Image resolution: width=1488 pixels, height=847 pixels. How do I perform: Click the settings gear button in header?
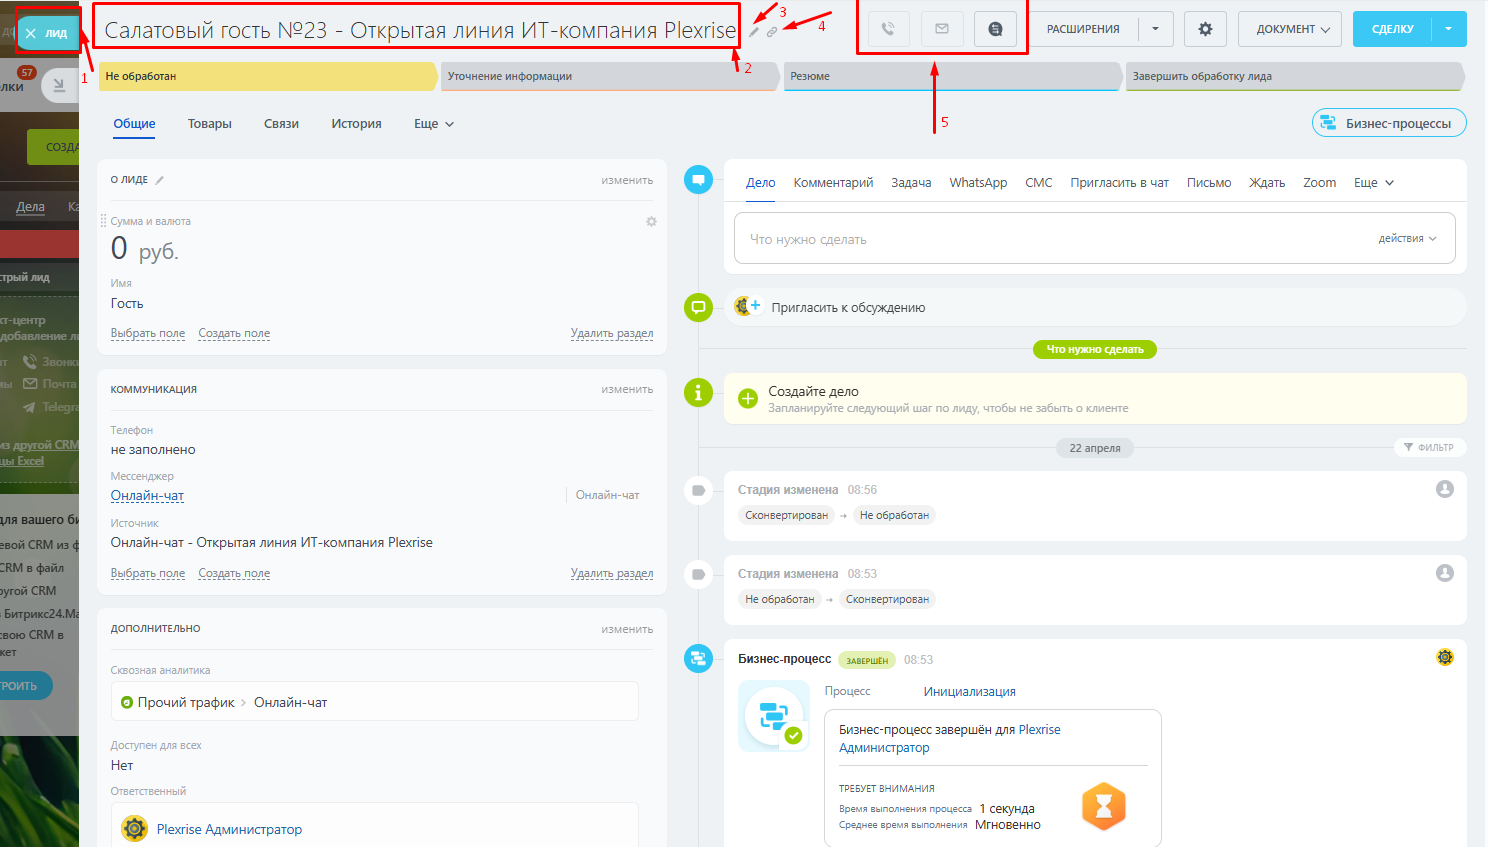[1205, 29]
